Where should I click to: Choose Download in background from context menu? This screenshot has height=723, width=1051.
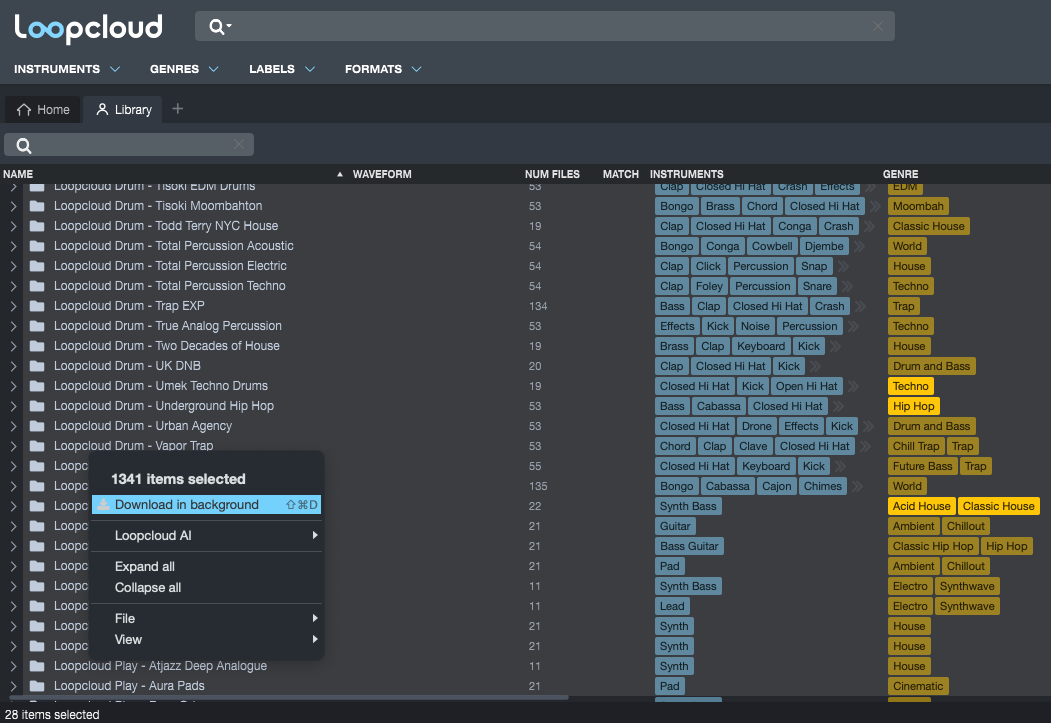point(206,505)
